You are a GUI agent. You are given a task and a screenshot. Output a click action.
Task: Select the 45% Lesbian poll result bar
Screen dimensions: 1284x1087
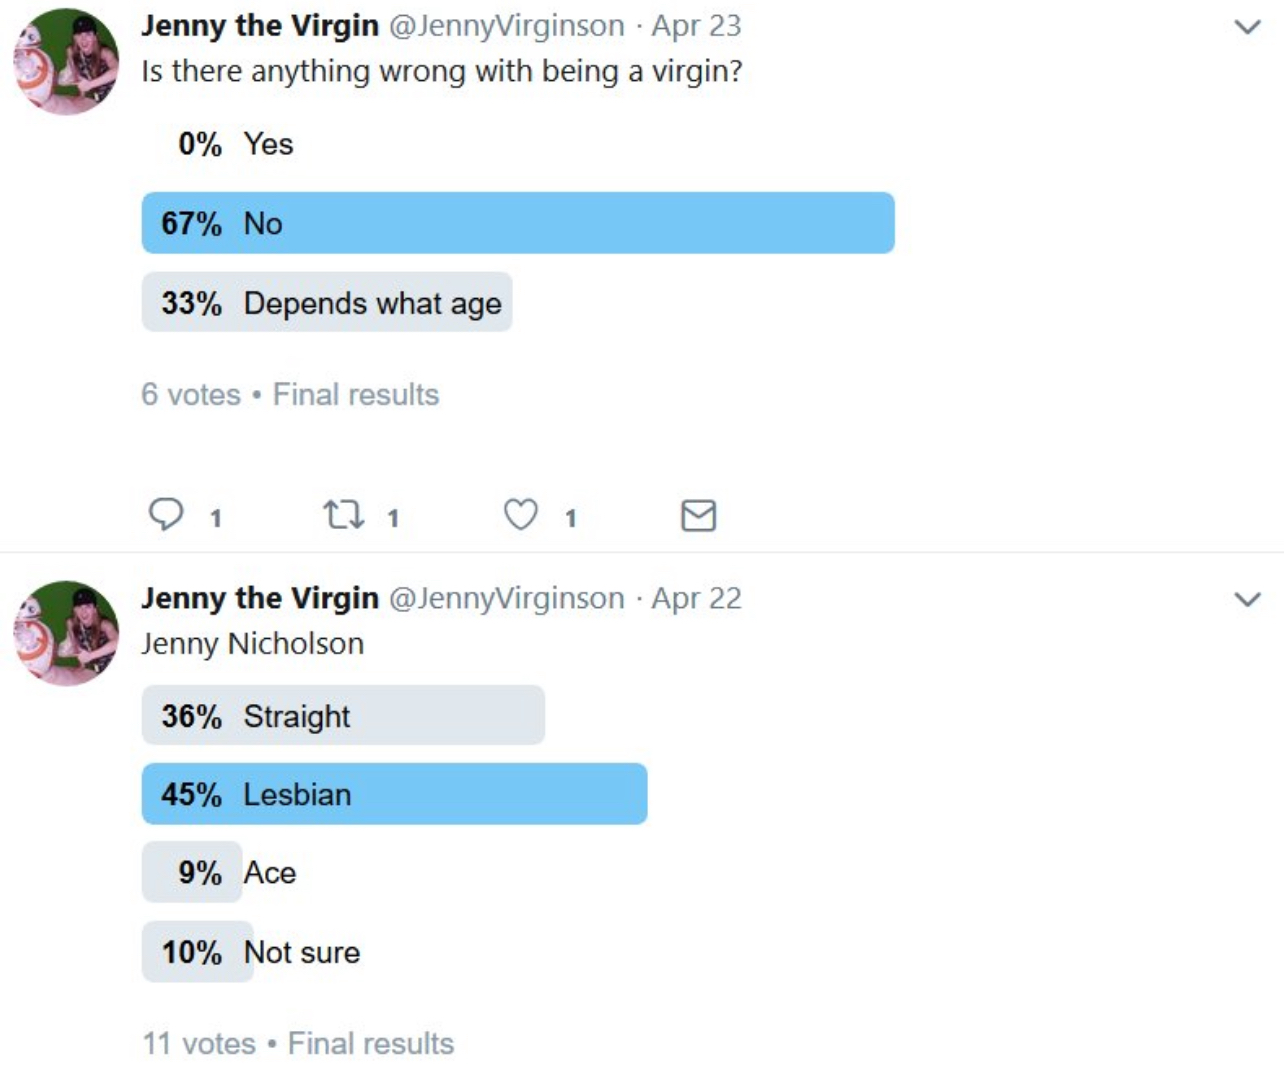(395, 794)
